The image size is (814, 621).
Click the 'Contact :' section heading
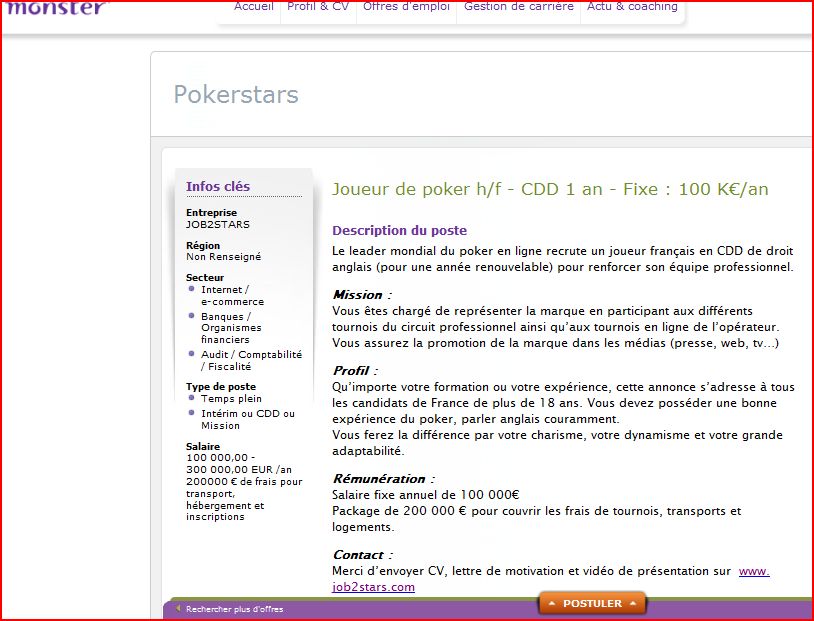point(362,555)
